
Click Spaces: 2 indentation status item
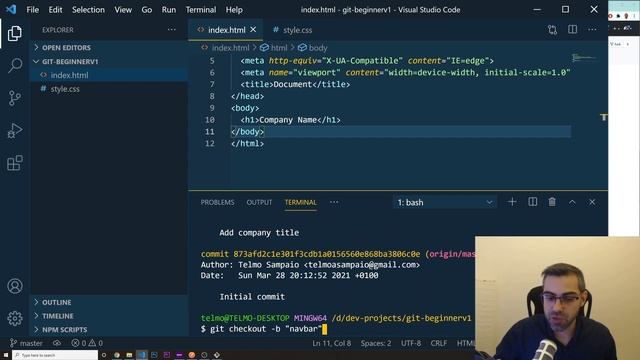click(x=376, y=343)
